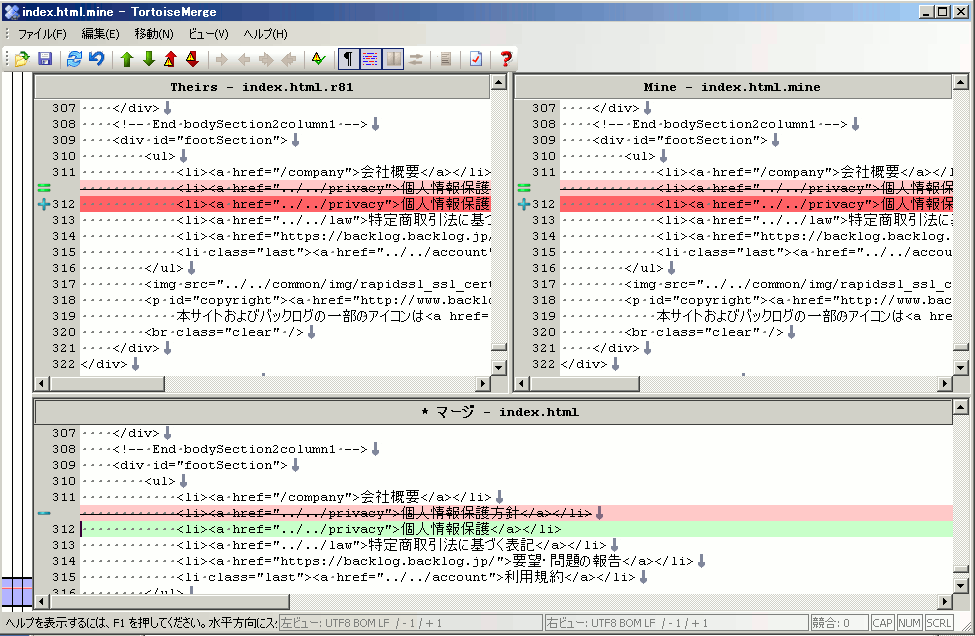Open the 編集(E) menu

click(100, 34)
